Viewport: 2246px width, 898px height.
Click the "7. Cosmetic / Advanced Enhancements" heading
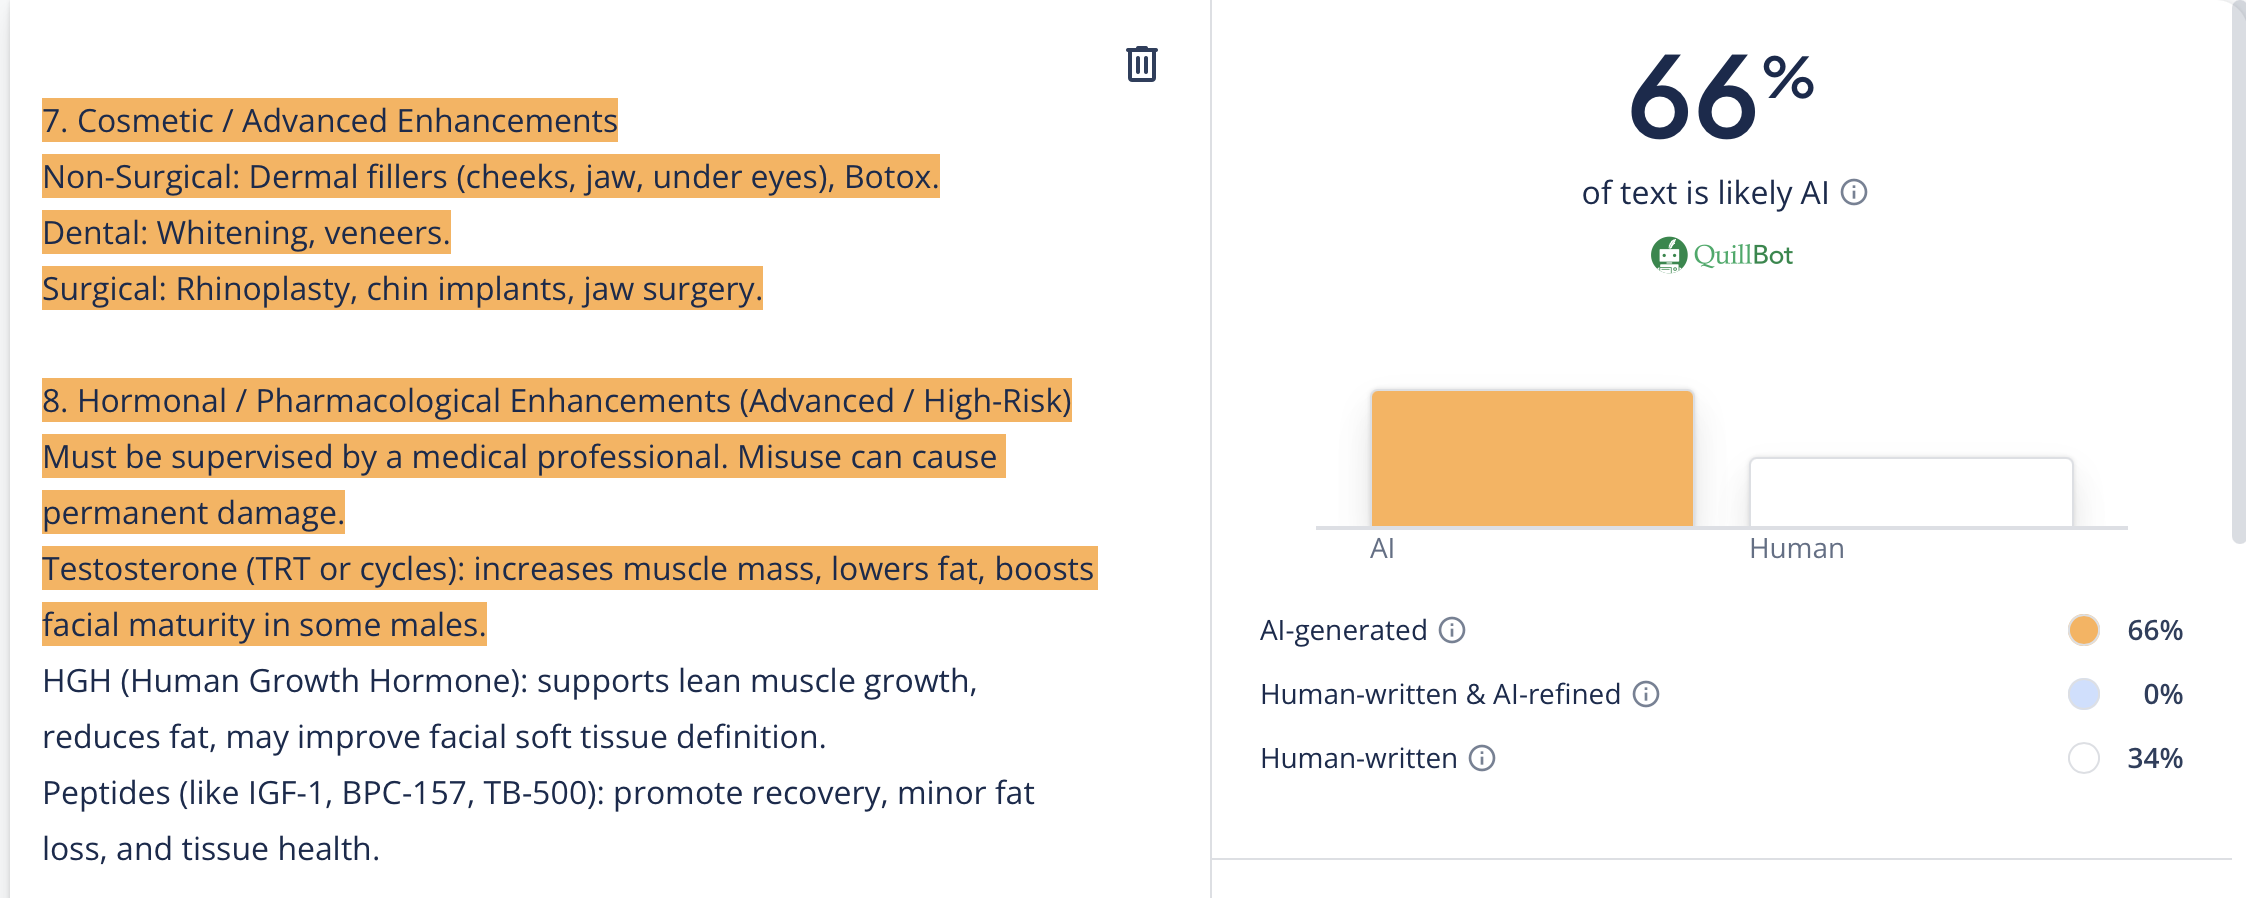click(x=330, y=121)
